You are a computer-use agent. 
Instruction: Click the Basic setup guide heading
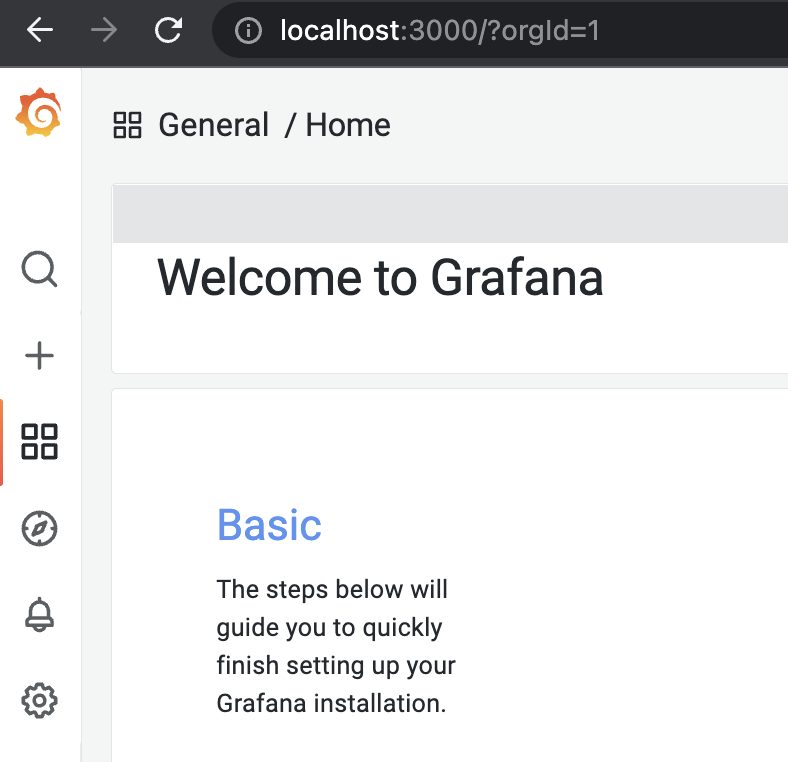point(269,525)
